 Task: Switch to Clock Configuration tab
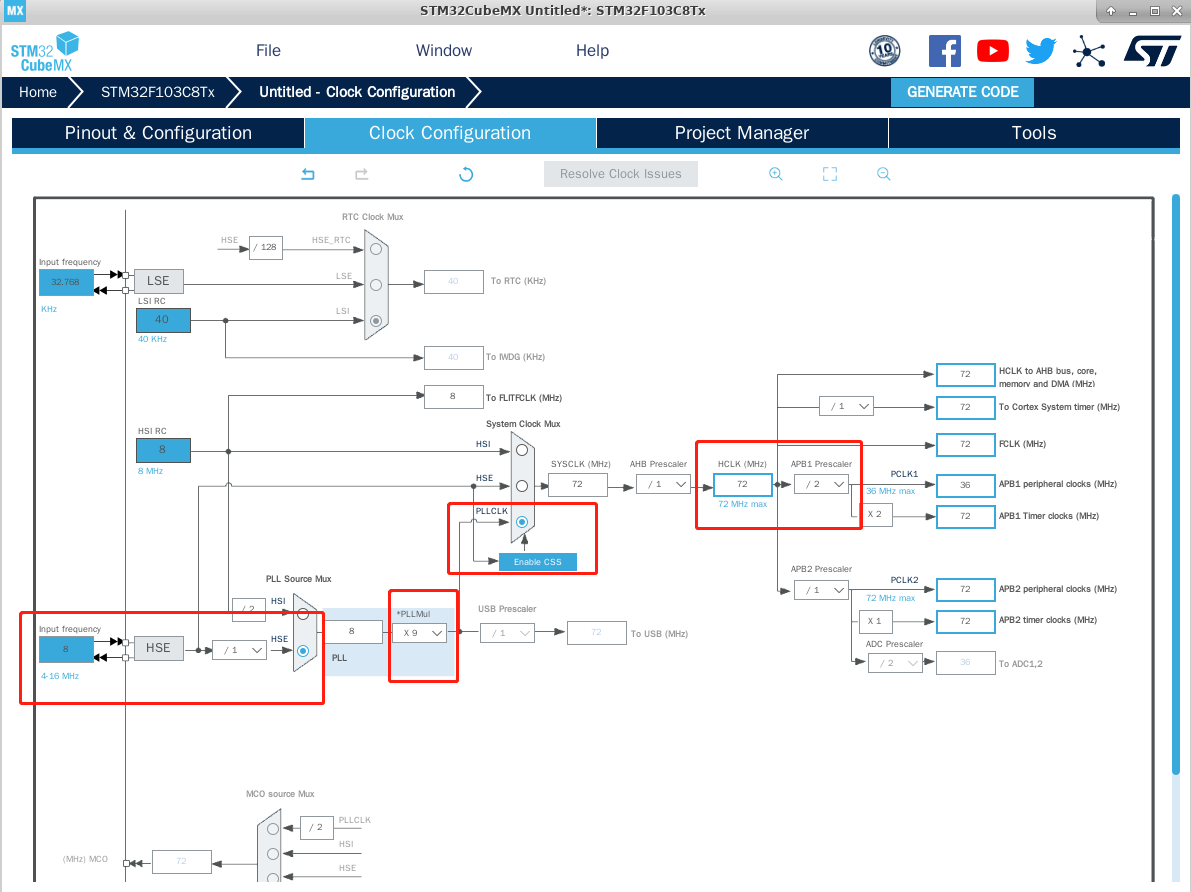[450, 133]
